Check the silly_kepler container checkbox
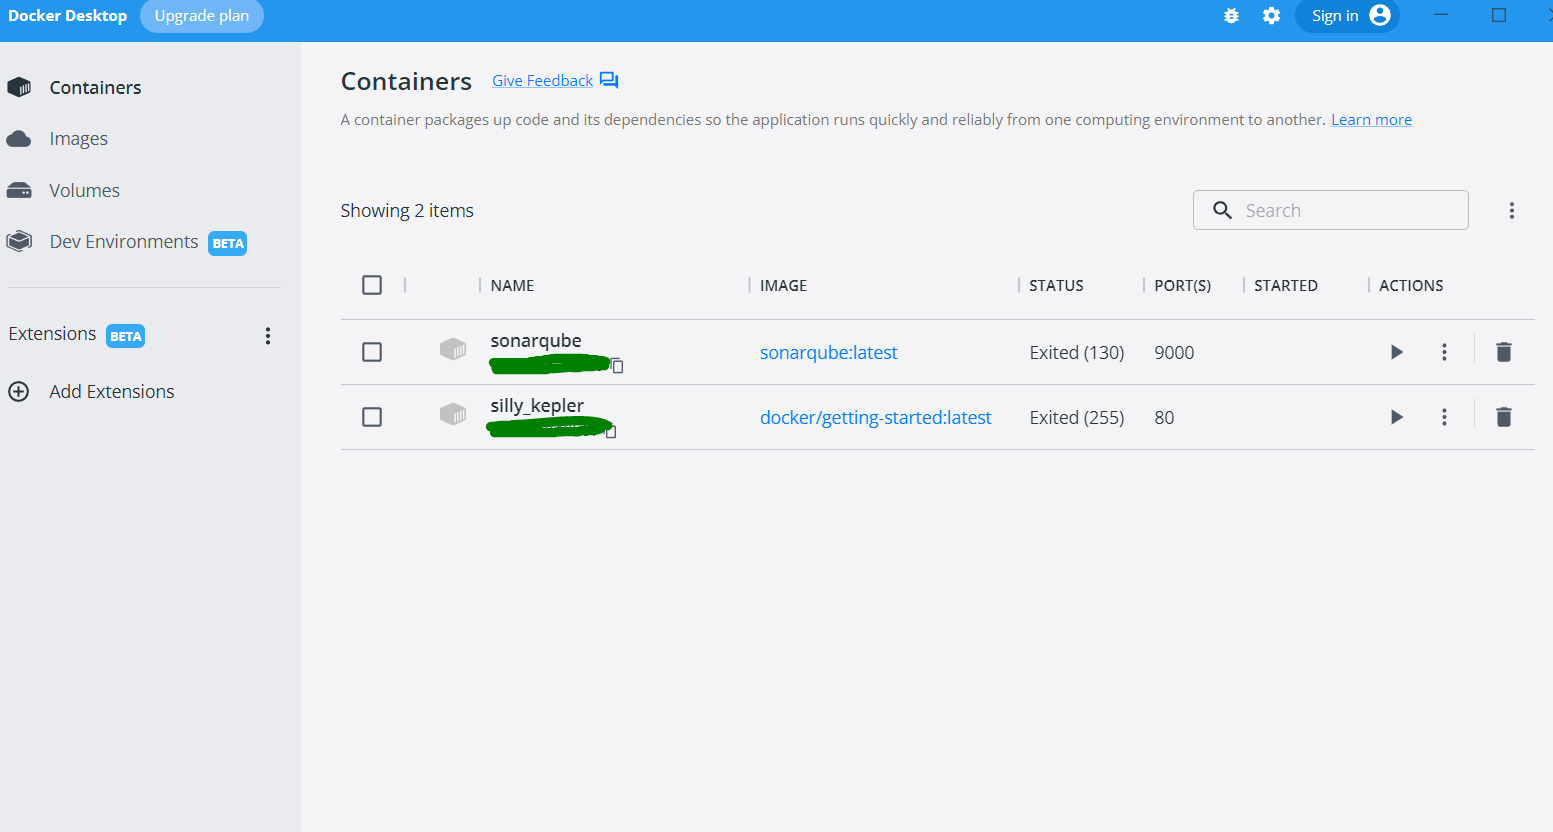Screen dimensions: 1553x832 click(372, 417)
